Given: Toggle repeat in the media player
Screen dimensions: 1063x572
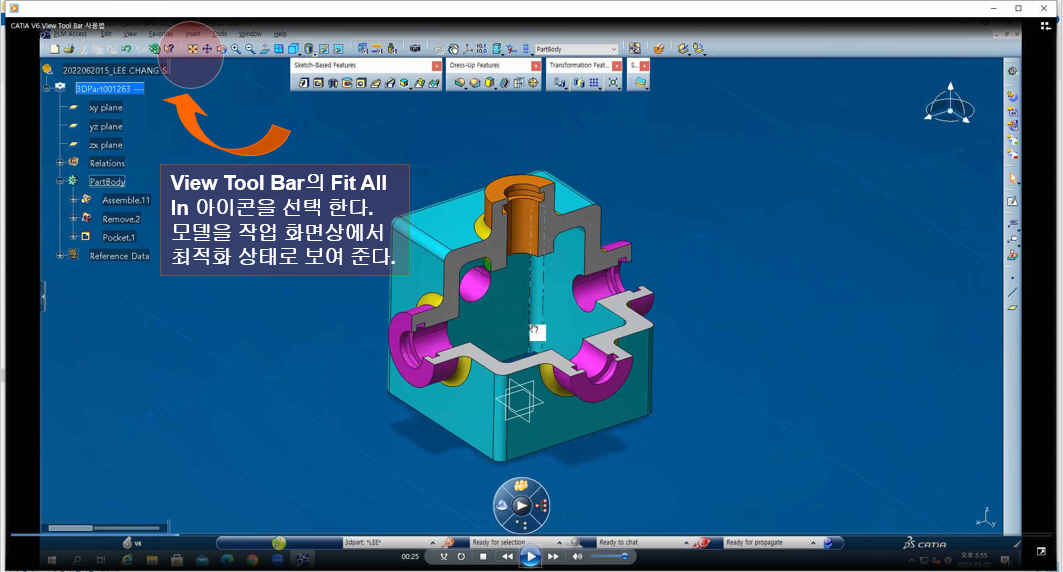Looking at the screenshot, I should [x=461, y=556].
